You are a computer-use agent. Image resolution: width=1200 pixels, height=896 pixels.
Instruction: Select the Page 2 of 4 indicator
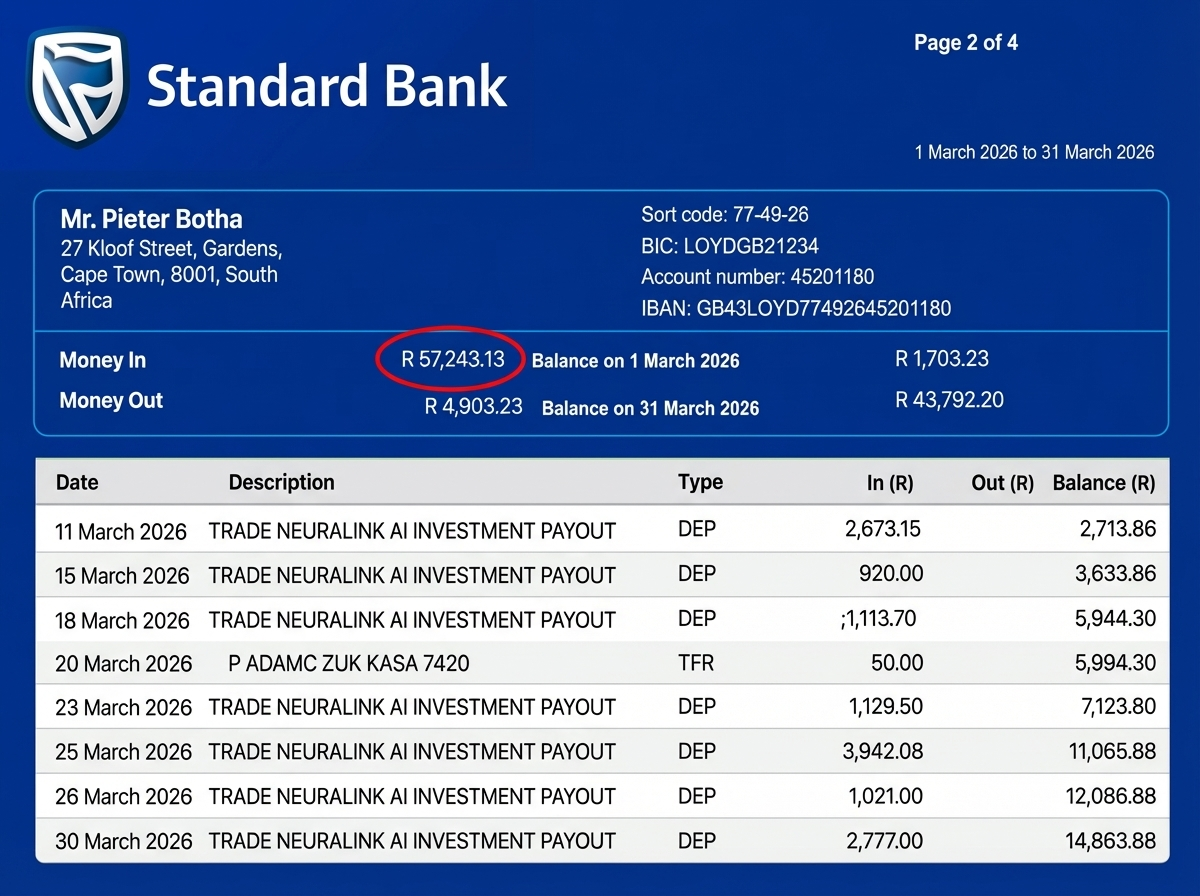(966, 43)
